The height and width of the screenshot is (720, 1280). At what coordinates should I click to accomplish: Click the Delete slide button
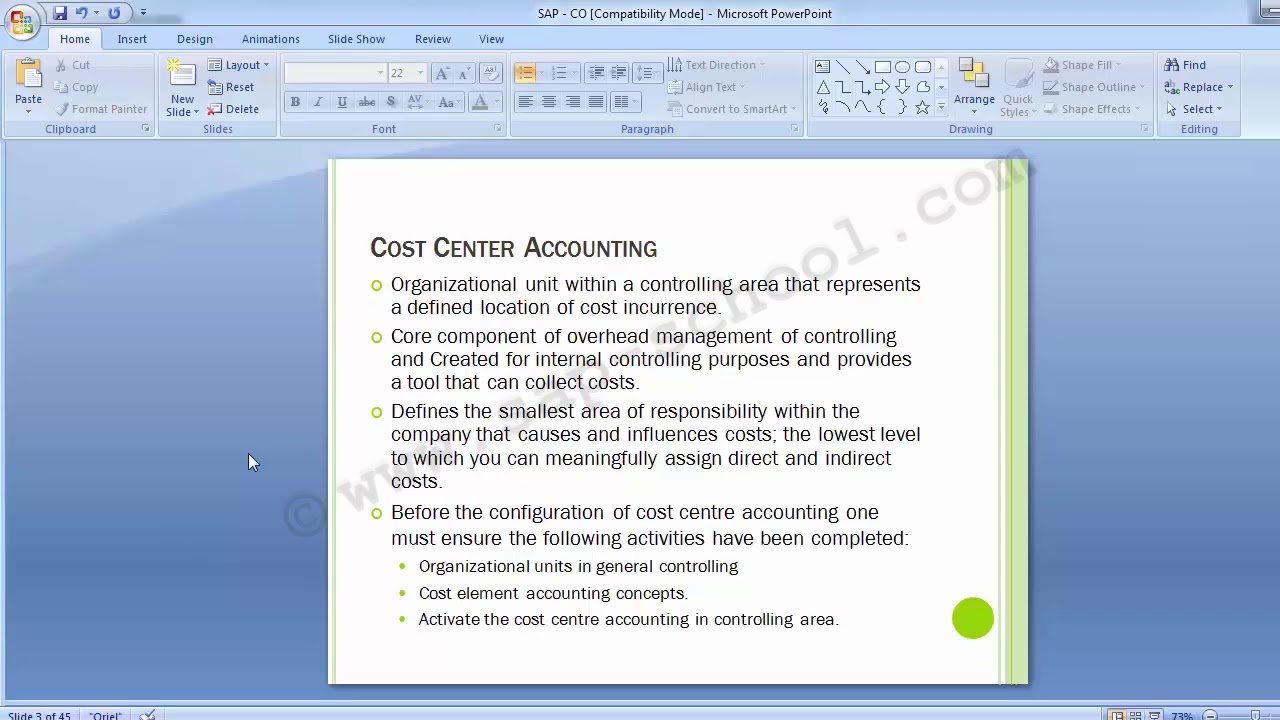[234, 109]
